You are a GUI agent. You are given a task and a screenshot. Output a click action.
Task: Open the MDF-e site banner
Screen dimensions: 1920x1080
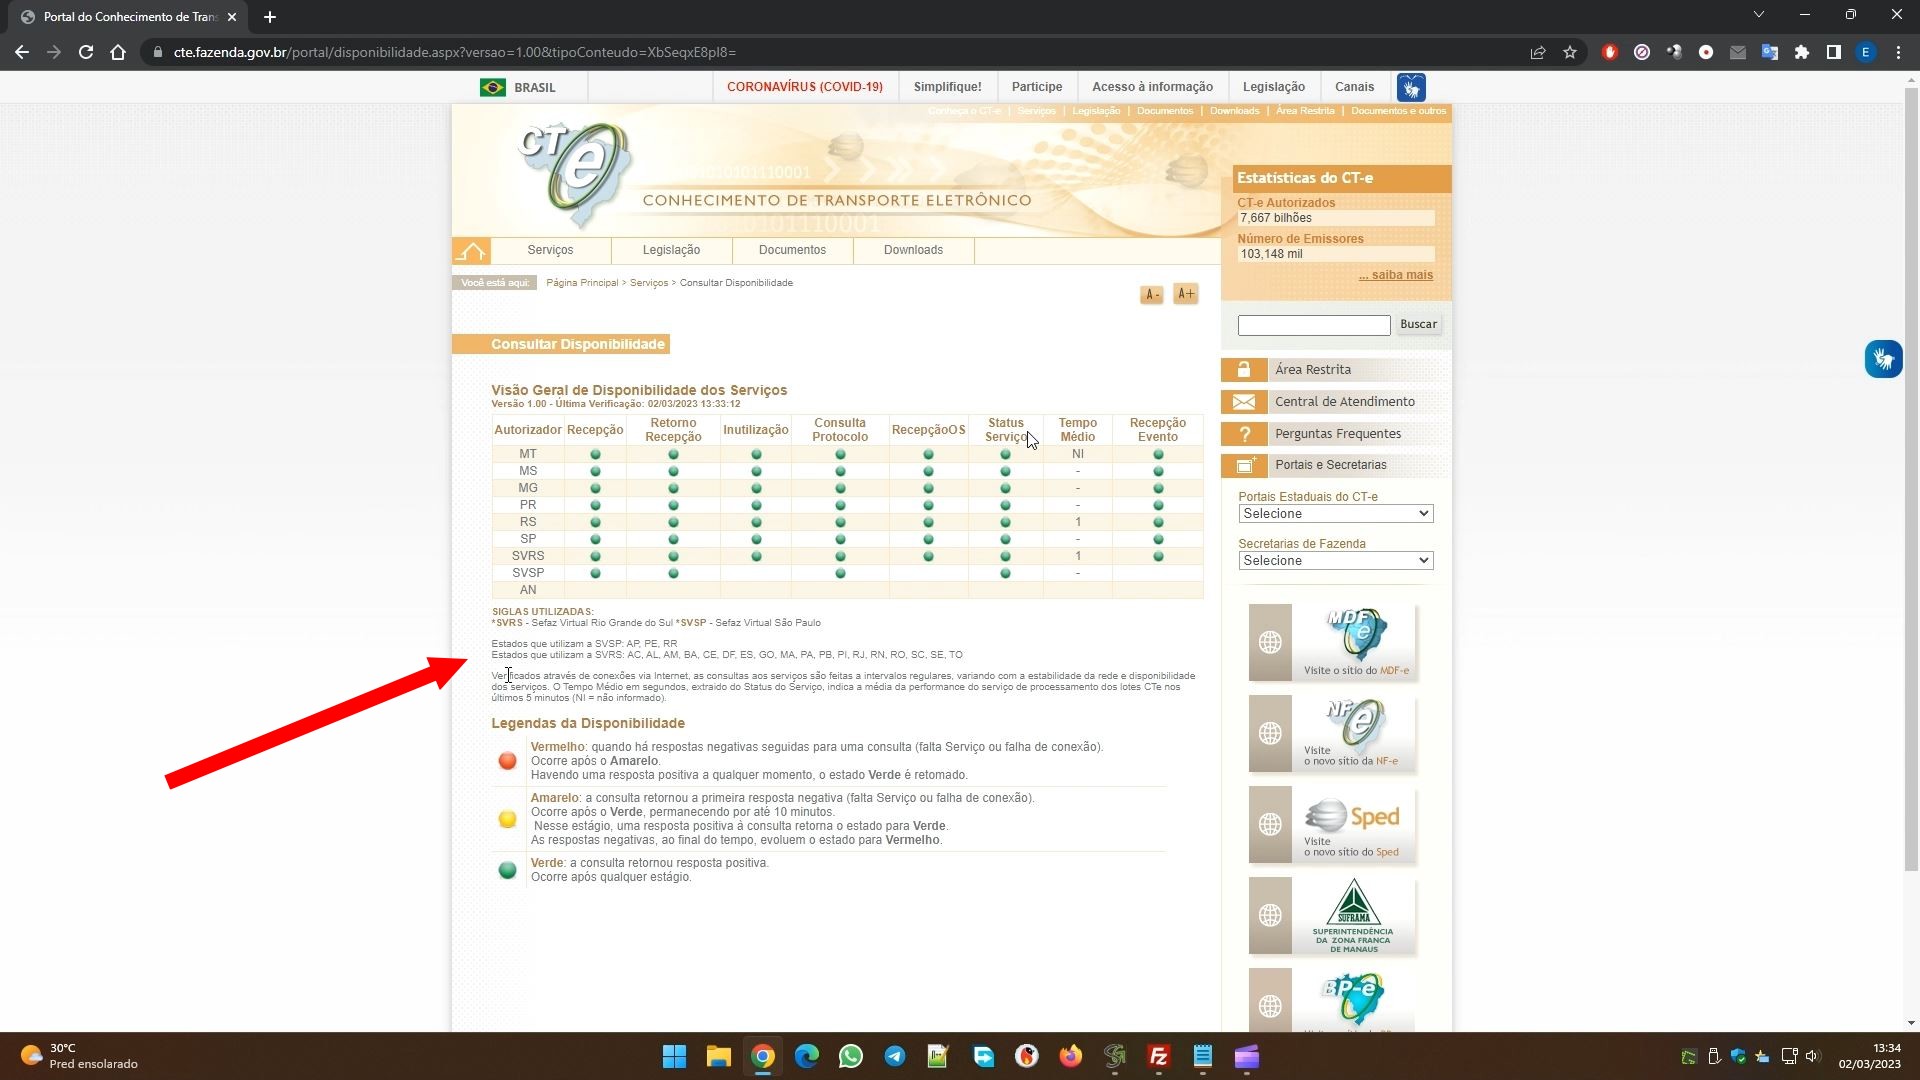pyautogui.click(x=1333, y=643)
